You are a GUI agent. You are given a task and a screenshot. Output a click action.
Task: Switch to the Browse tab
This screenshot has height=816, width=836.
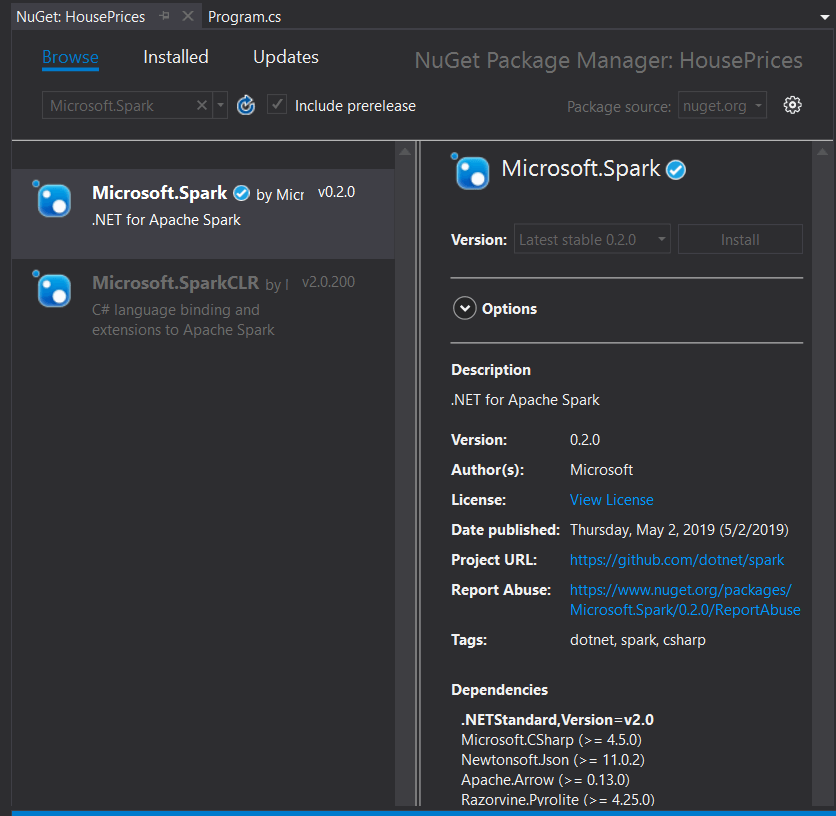tap(70, 57)
